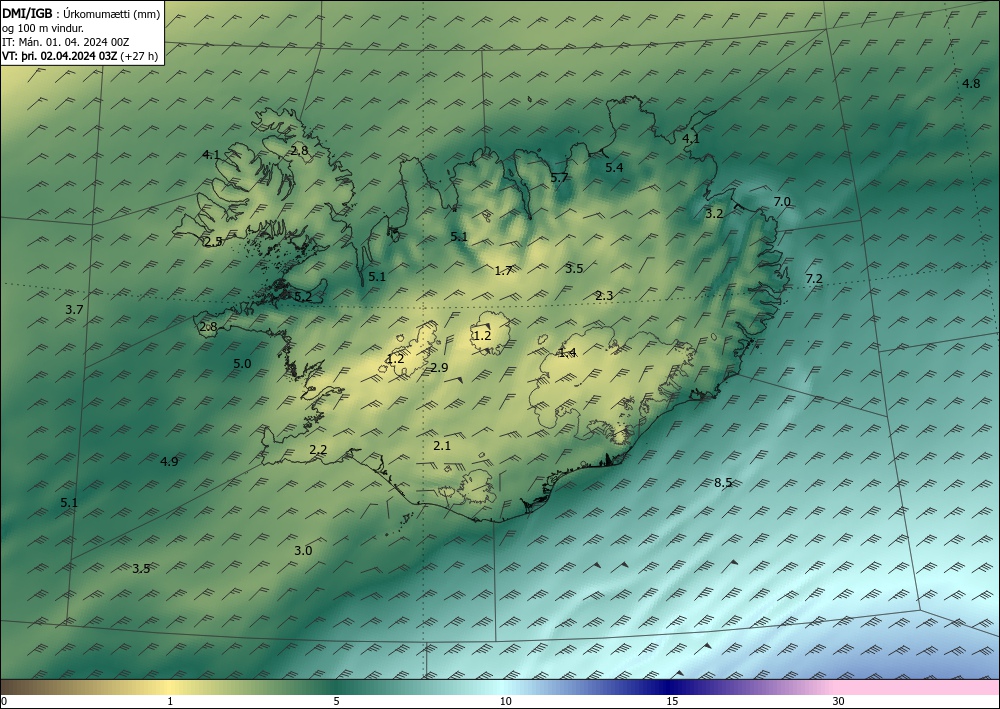This screenshot has width=1000, height=709.
Task: Click the 7.2 precipitation value label
Action: (x=814, y=279)
